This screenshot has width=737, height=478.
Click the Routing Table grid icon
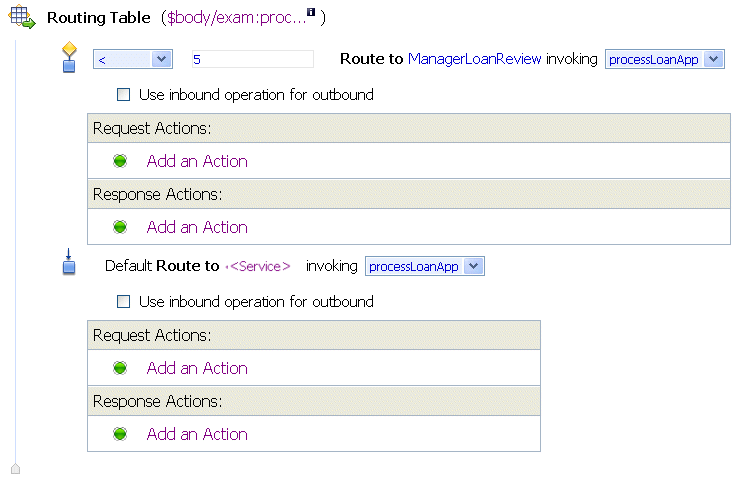tap(22, 19)
